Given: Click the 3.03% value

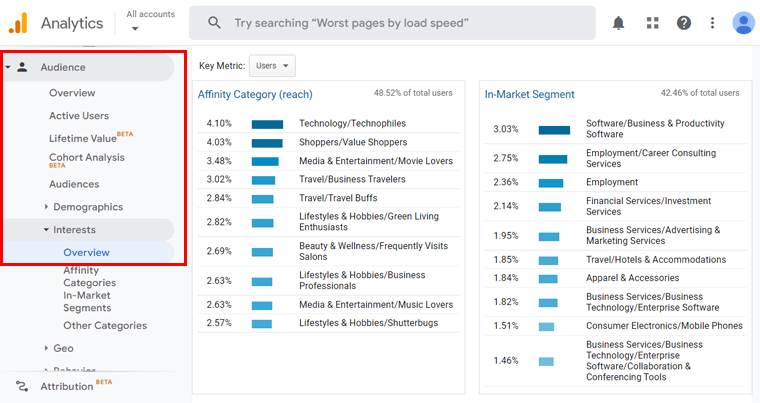Looking at the screenshot, I should click(x=506, y=129).
